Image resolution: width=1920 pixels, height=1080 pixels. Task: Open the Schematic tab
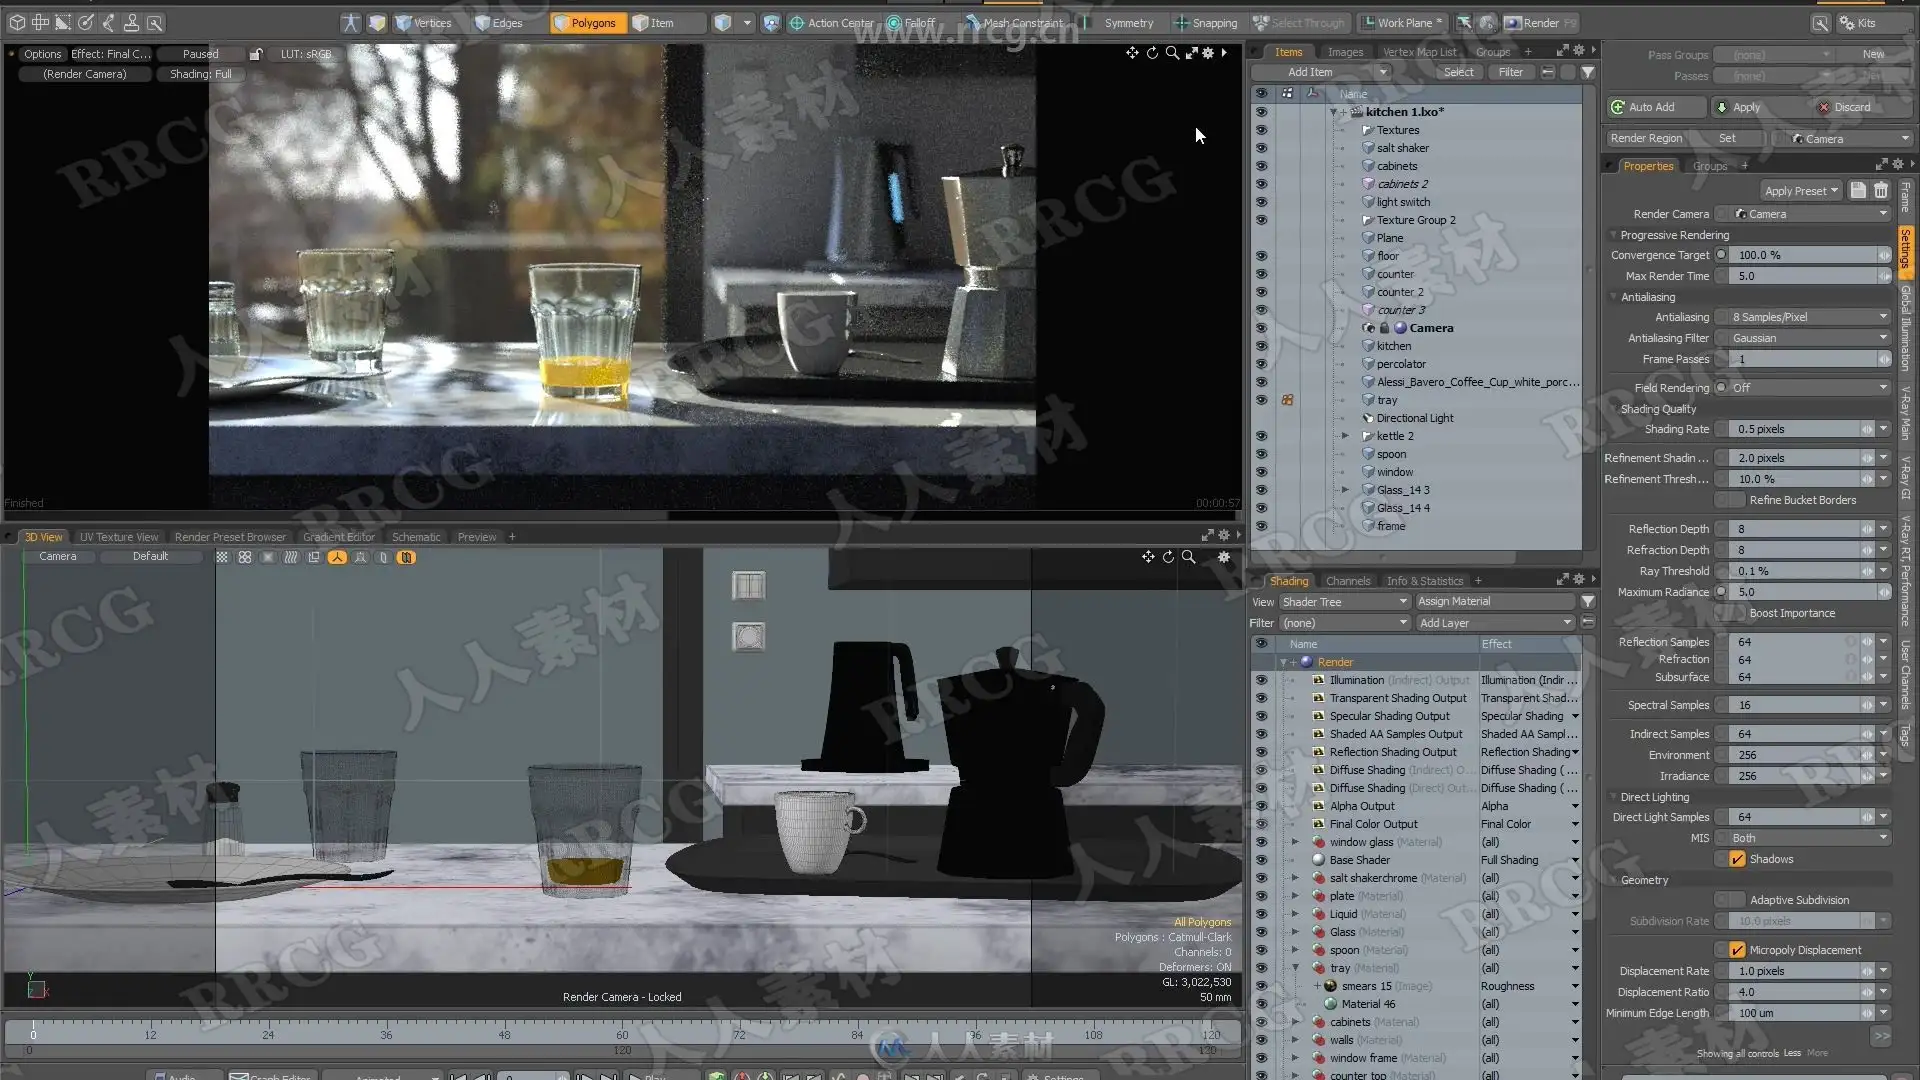coord(416,537)
